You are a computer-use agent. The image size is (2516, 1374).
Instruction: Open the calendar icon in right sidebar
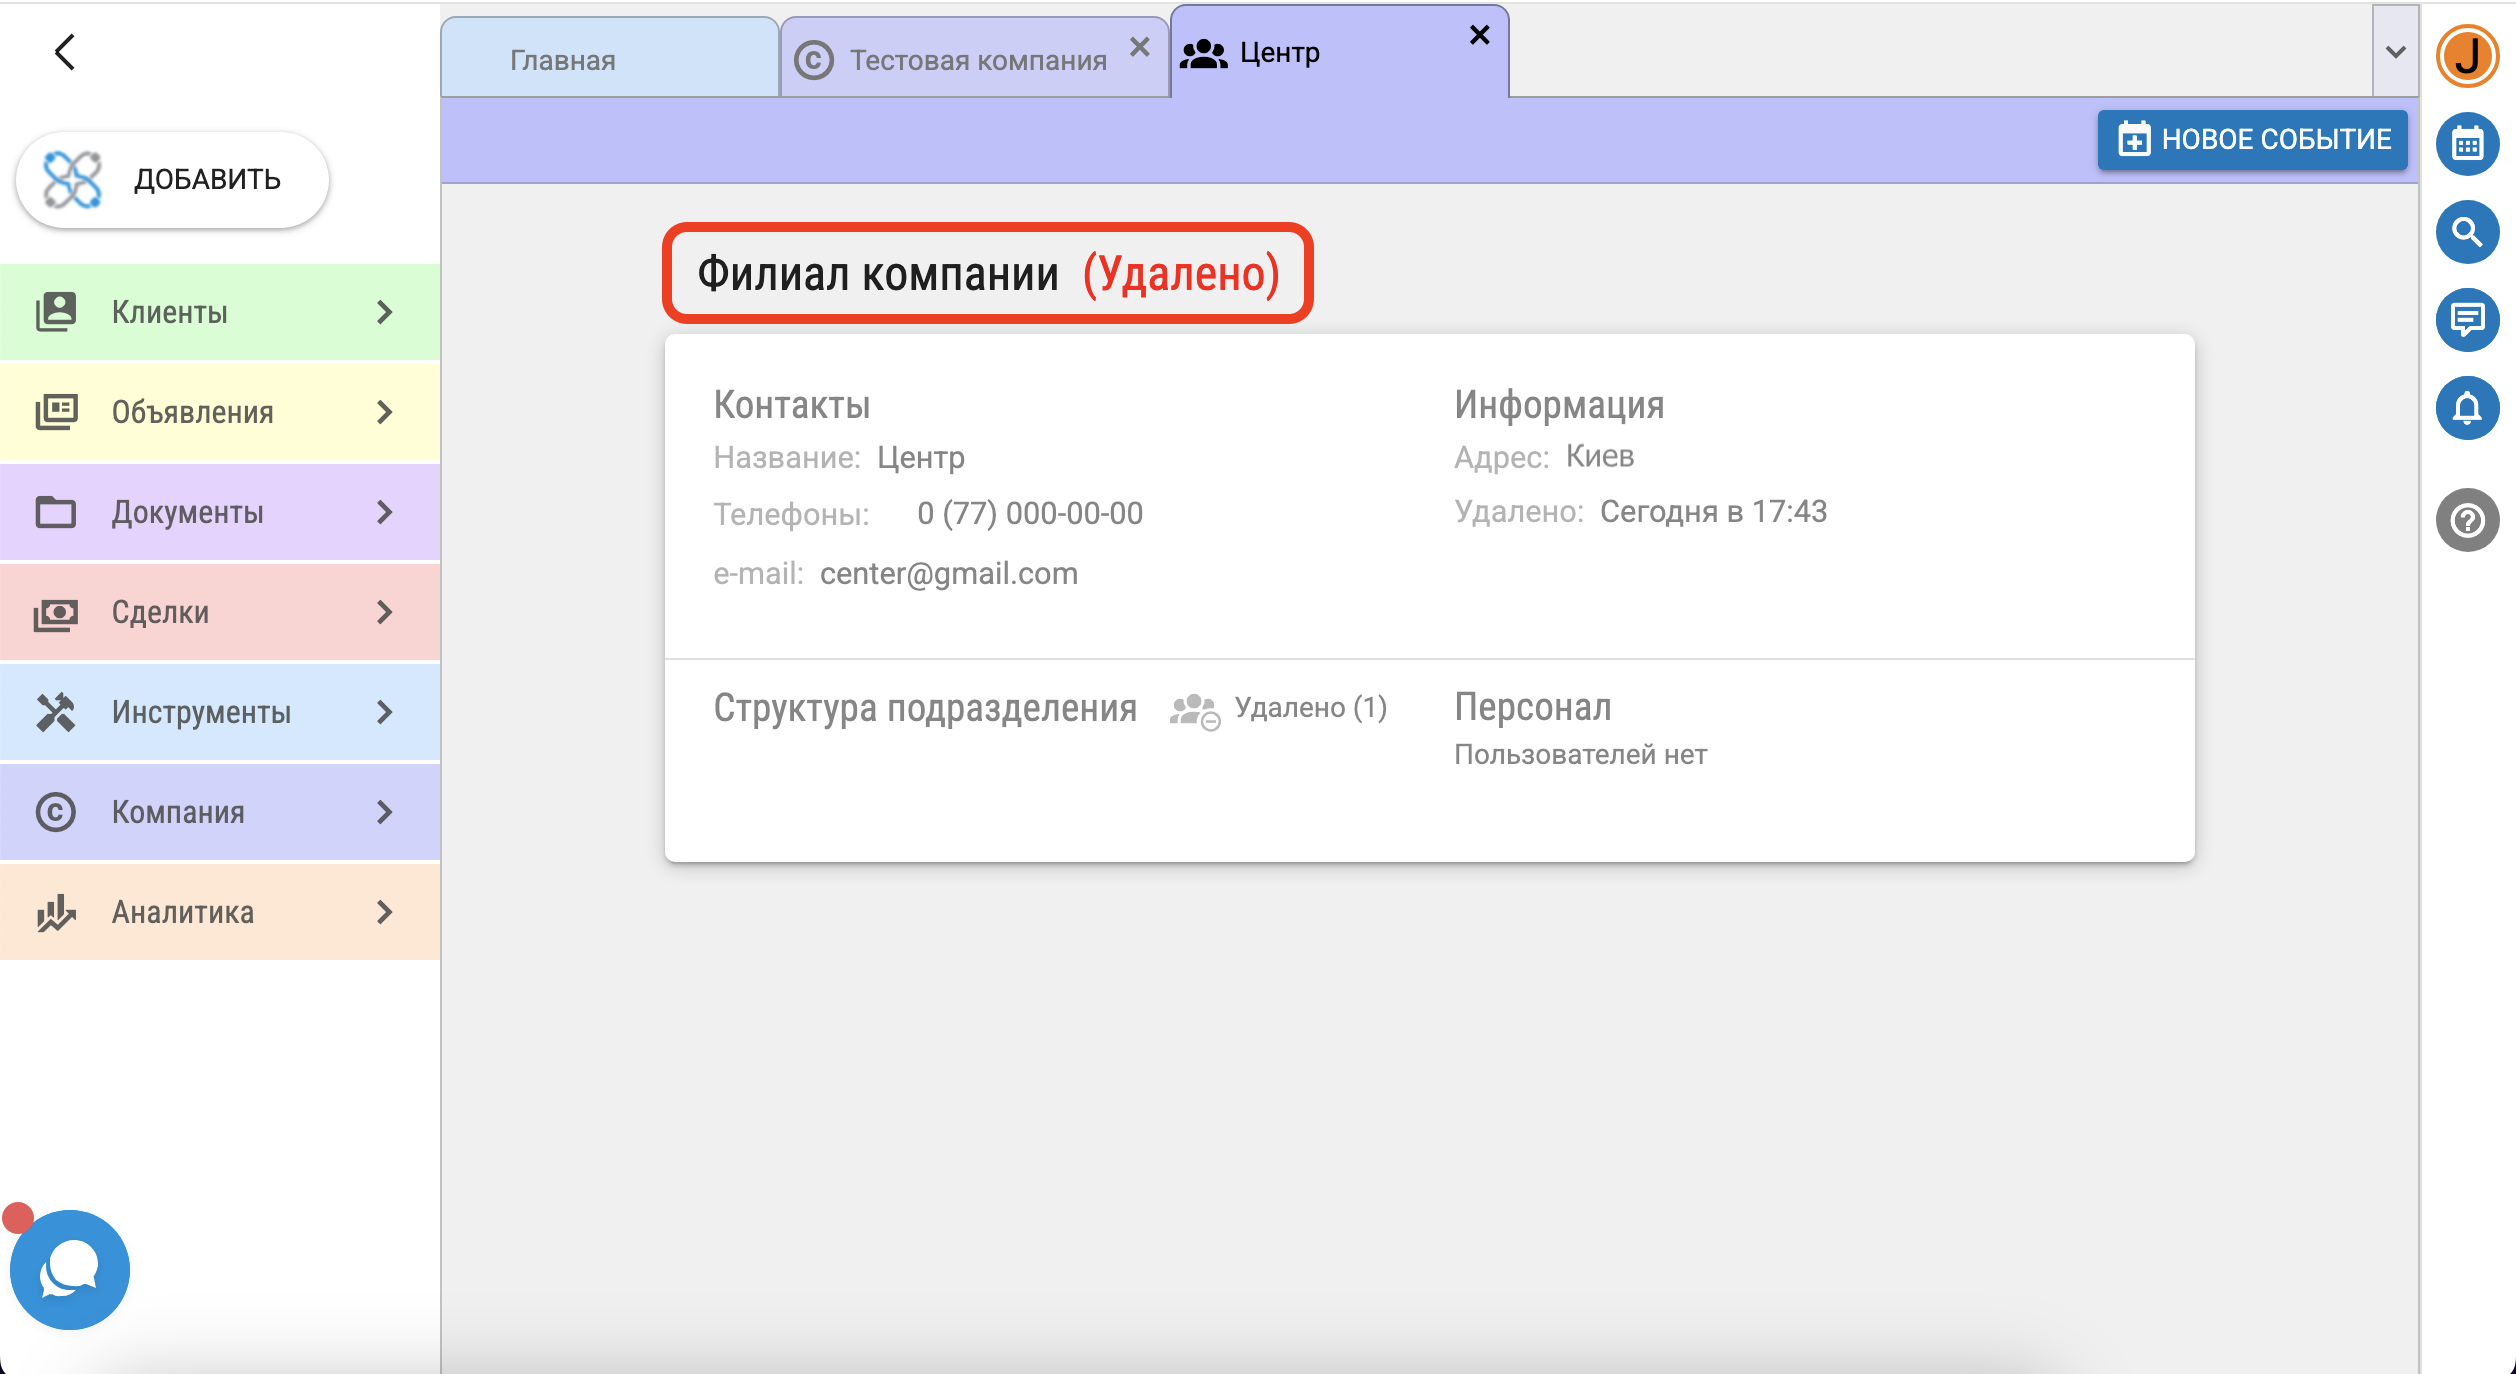(2467, 144)
